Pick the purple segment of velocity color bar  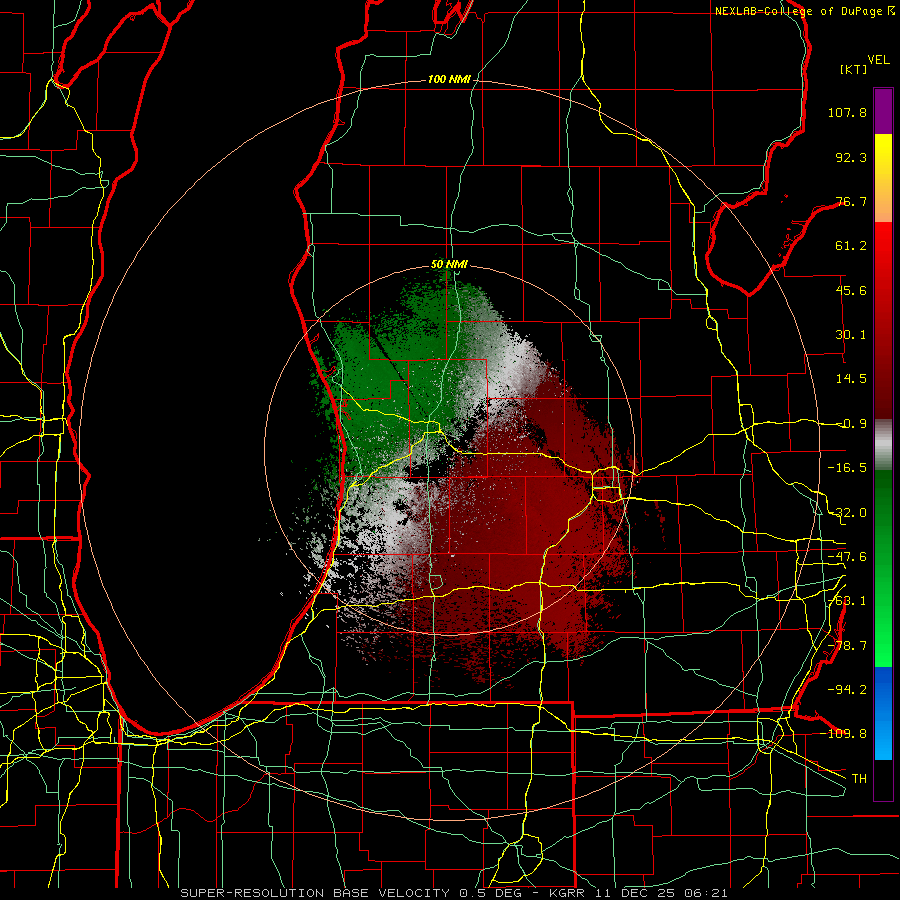pyautogui.click(x=883, y=111)
